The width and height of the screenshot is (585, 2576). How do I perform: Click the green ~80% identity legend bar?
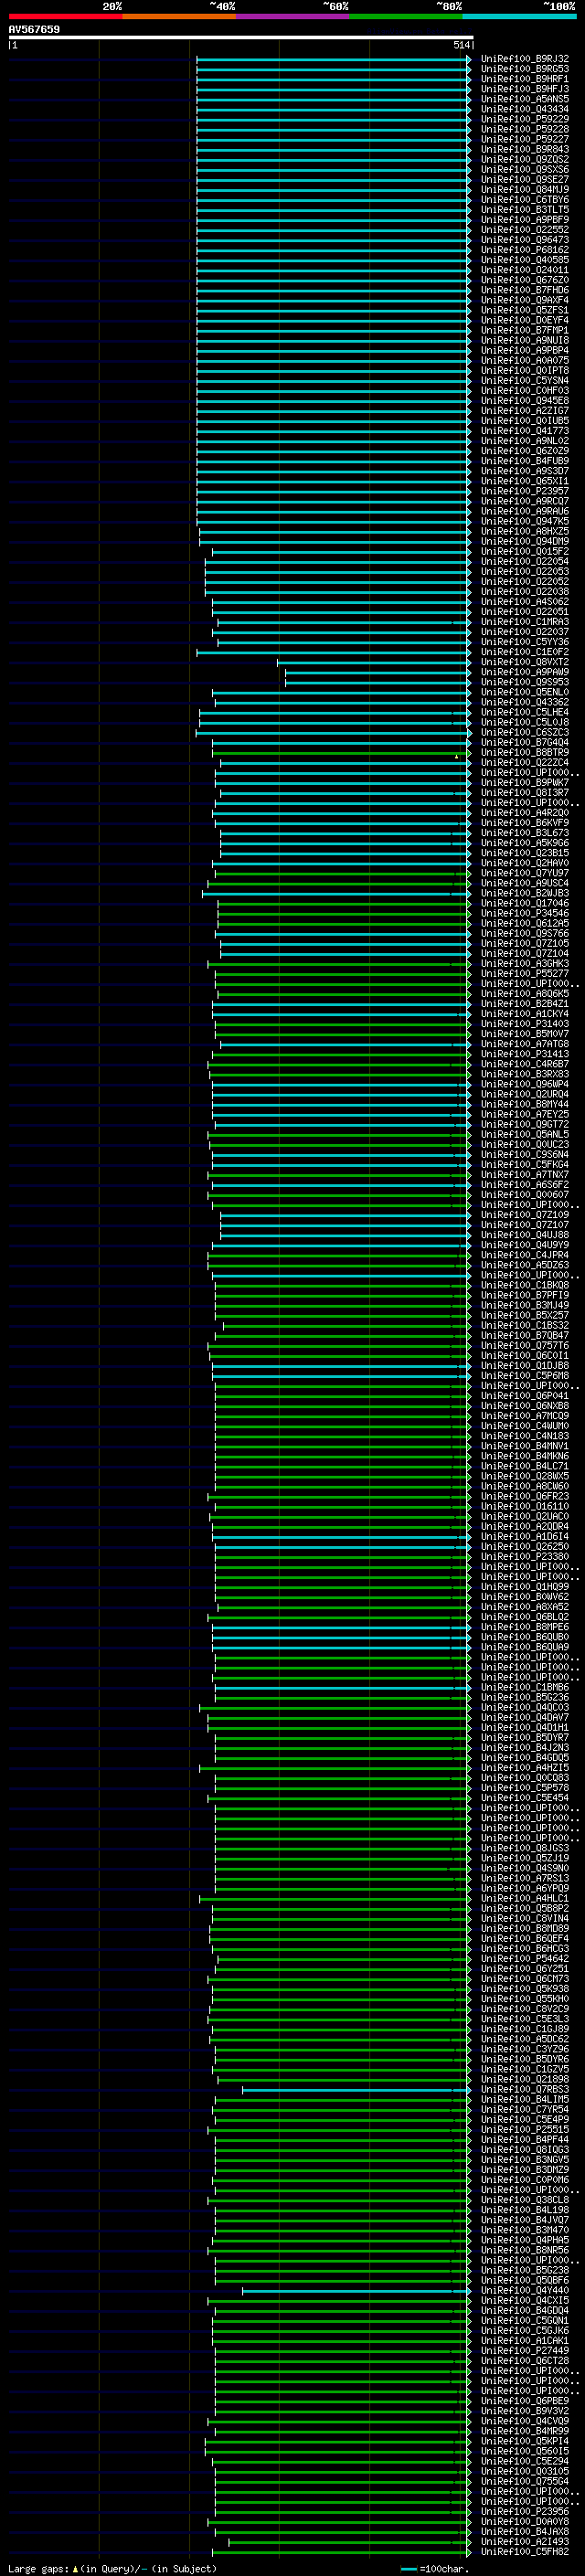pos(406,16)
